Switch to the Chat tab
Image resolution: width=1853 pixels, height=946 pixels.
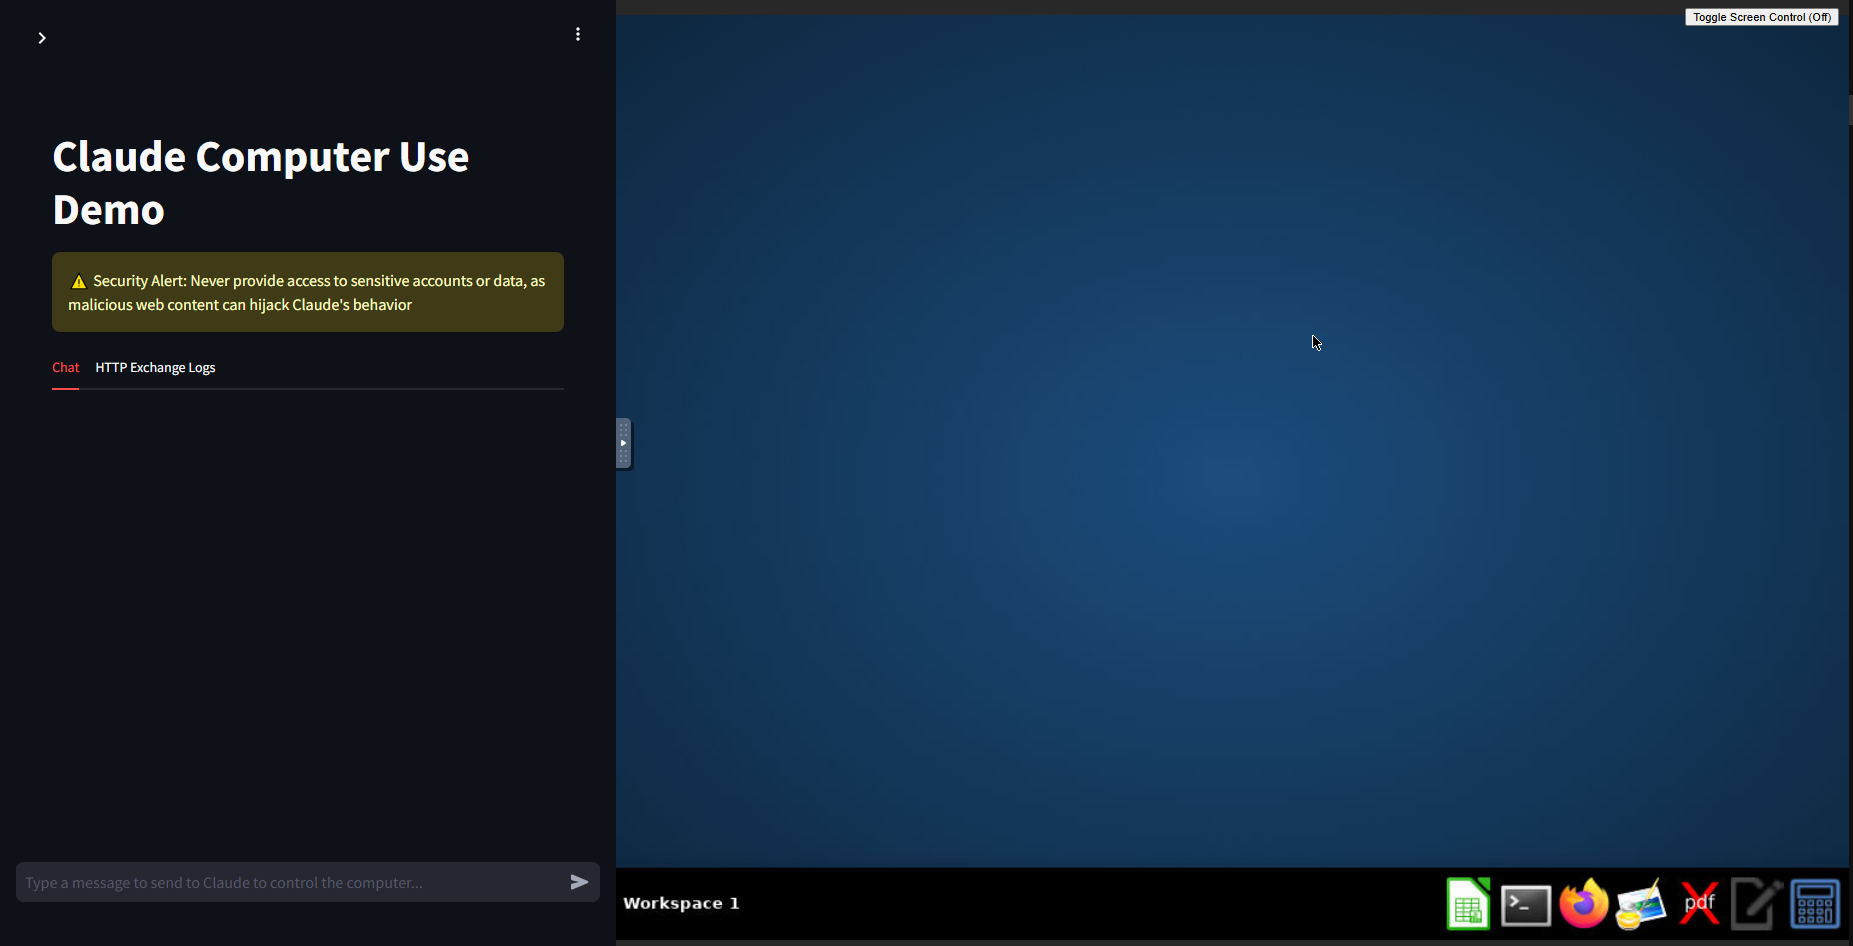(x=66, y=368)
